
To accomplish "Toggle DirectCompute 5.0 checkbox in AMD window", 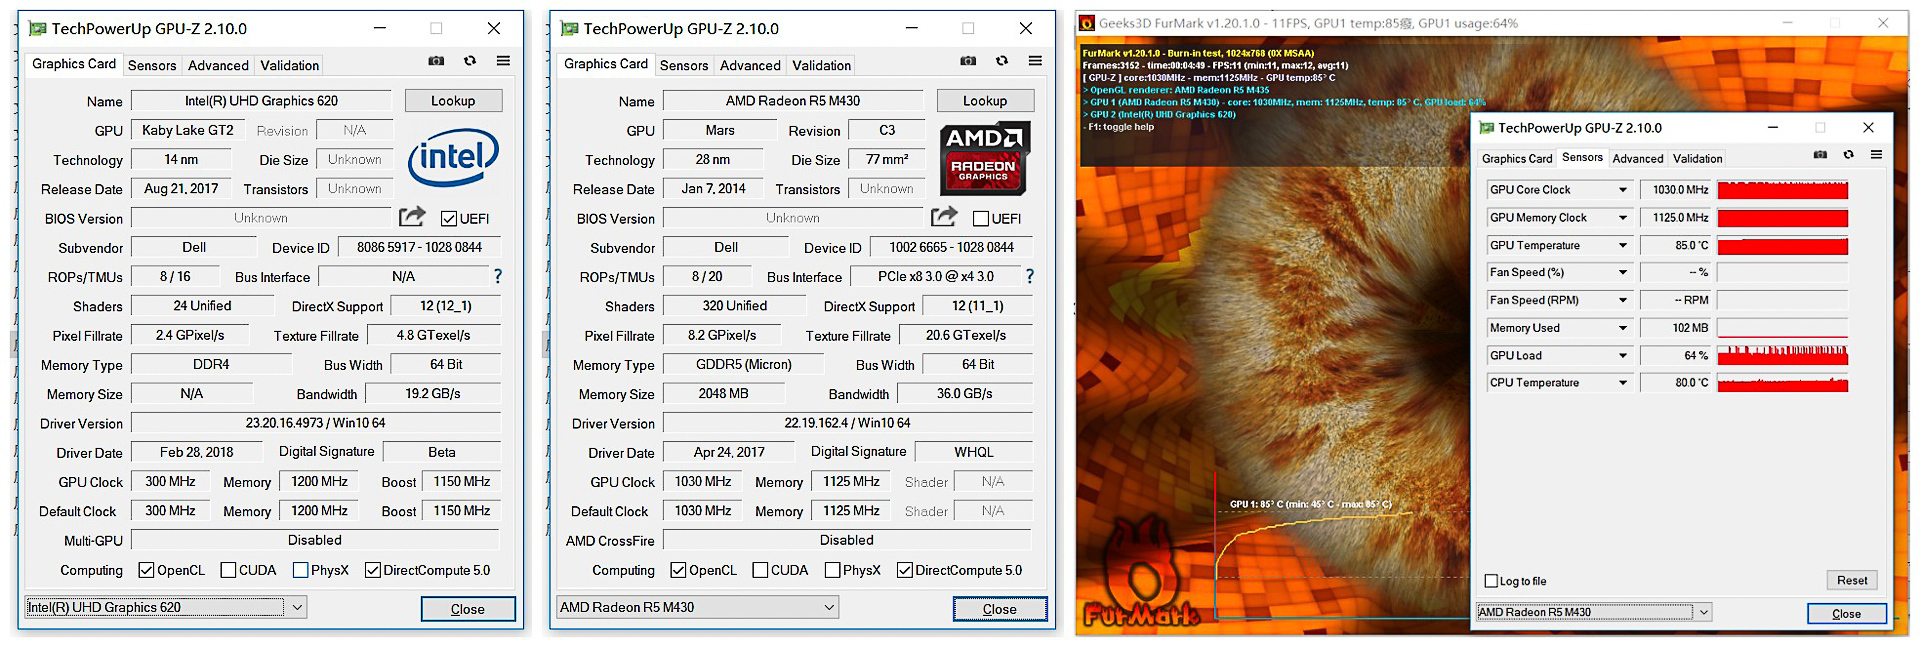I will [x=905, y=570].
